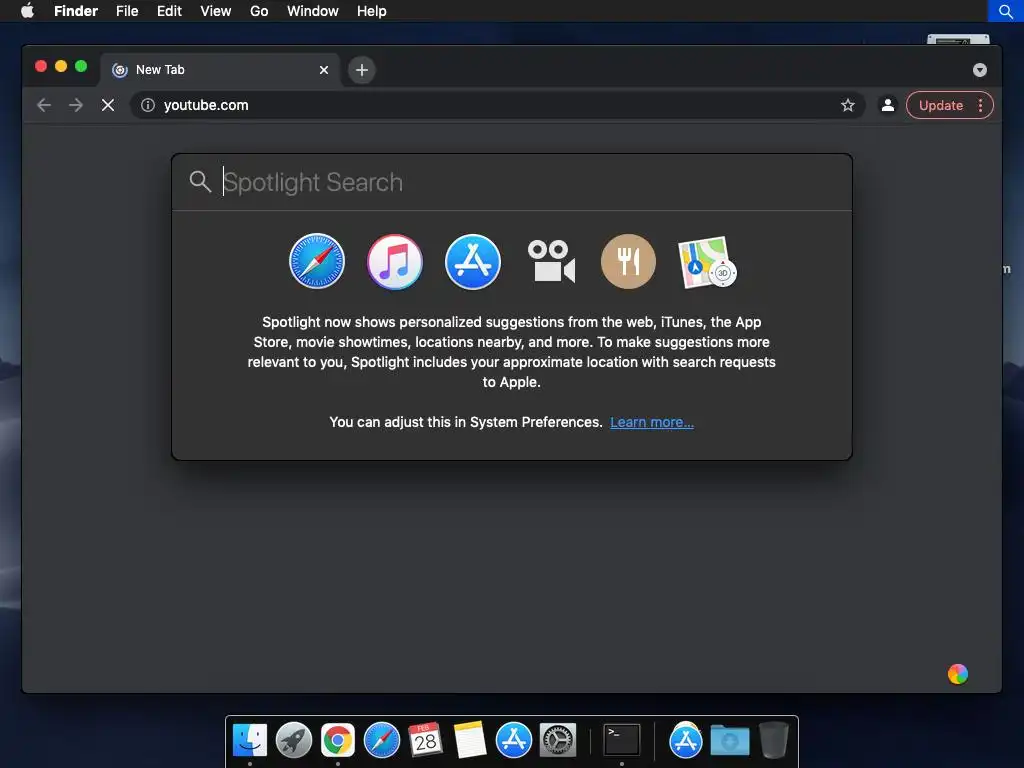The image size is (1024, 768).
Task: Open Google Chrome from the Dock
Action: coord(338,740)
